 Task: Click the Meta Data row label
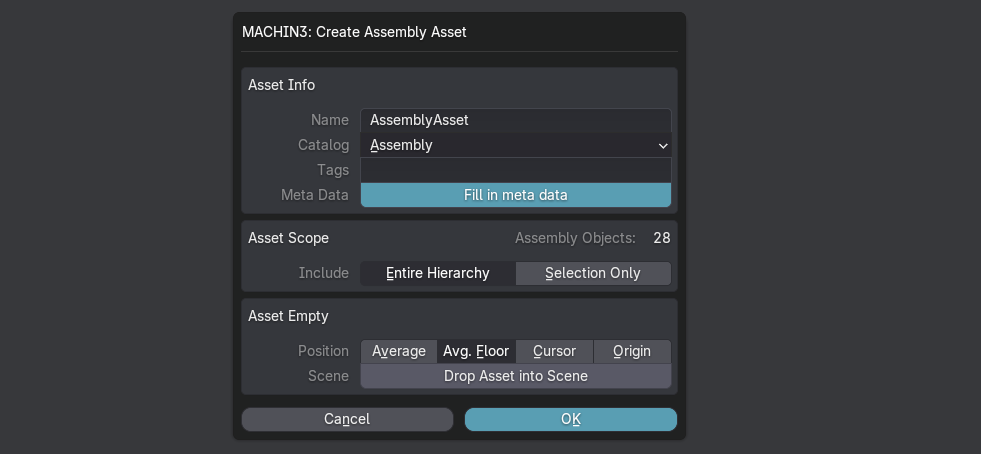[x=314, y=195]
